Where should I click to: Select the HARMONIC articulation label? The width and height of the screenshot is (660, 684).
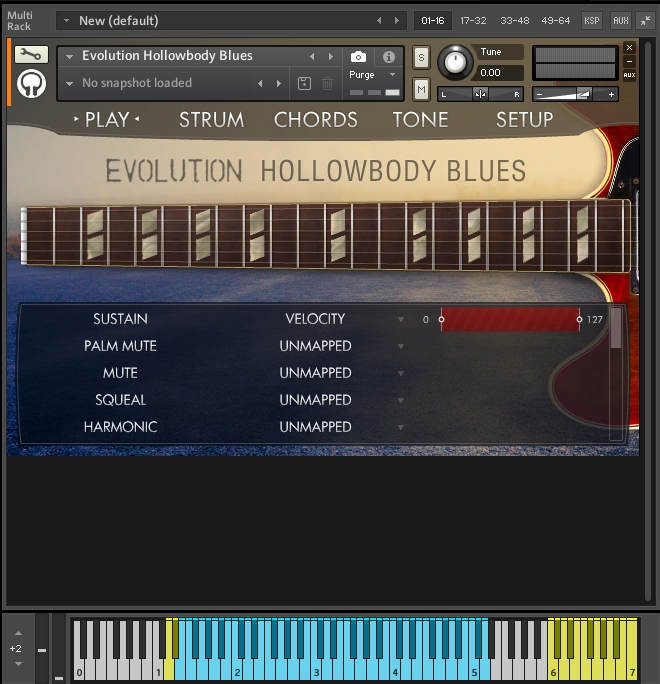[x=120, y=427]
